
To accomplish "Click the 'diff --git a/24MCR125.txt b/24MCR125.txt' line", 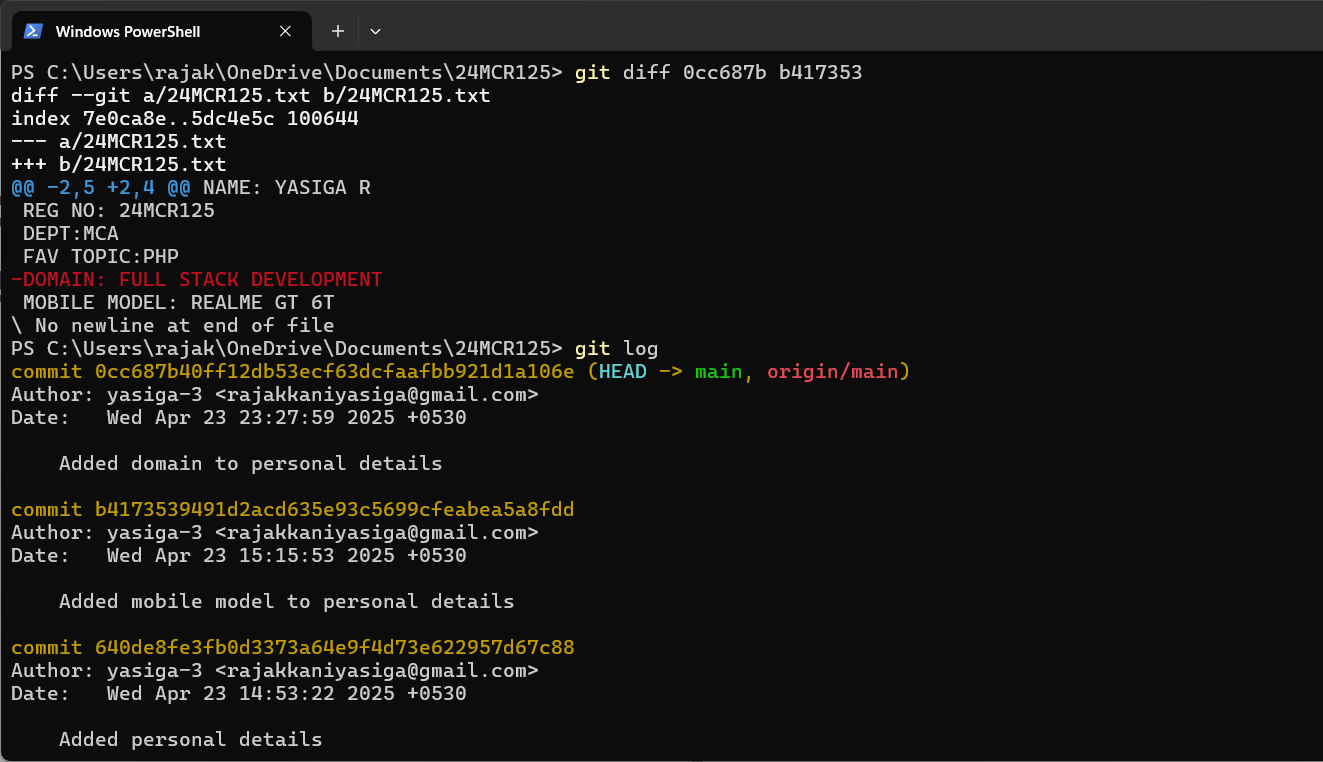I will (251, 96).
